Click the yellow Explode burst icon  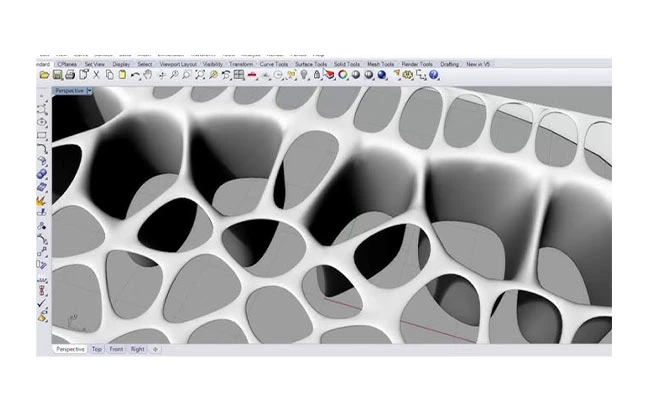coord(41,201)
